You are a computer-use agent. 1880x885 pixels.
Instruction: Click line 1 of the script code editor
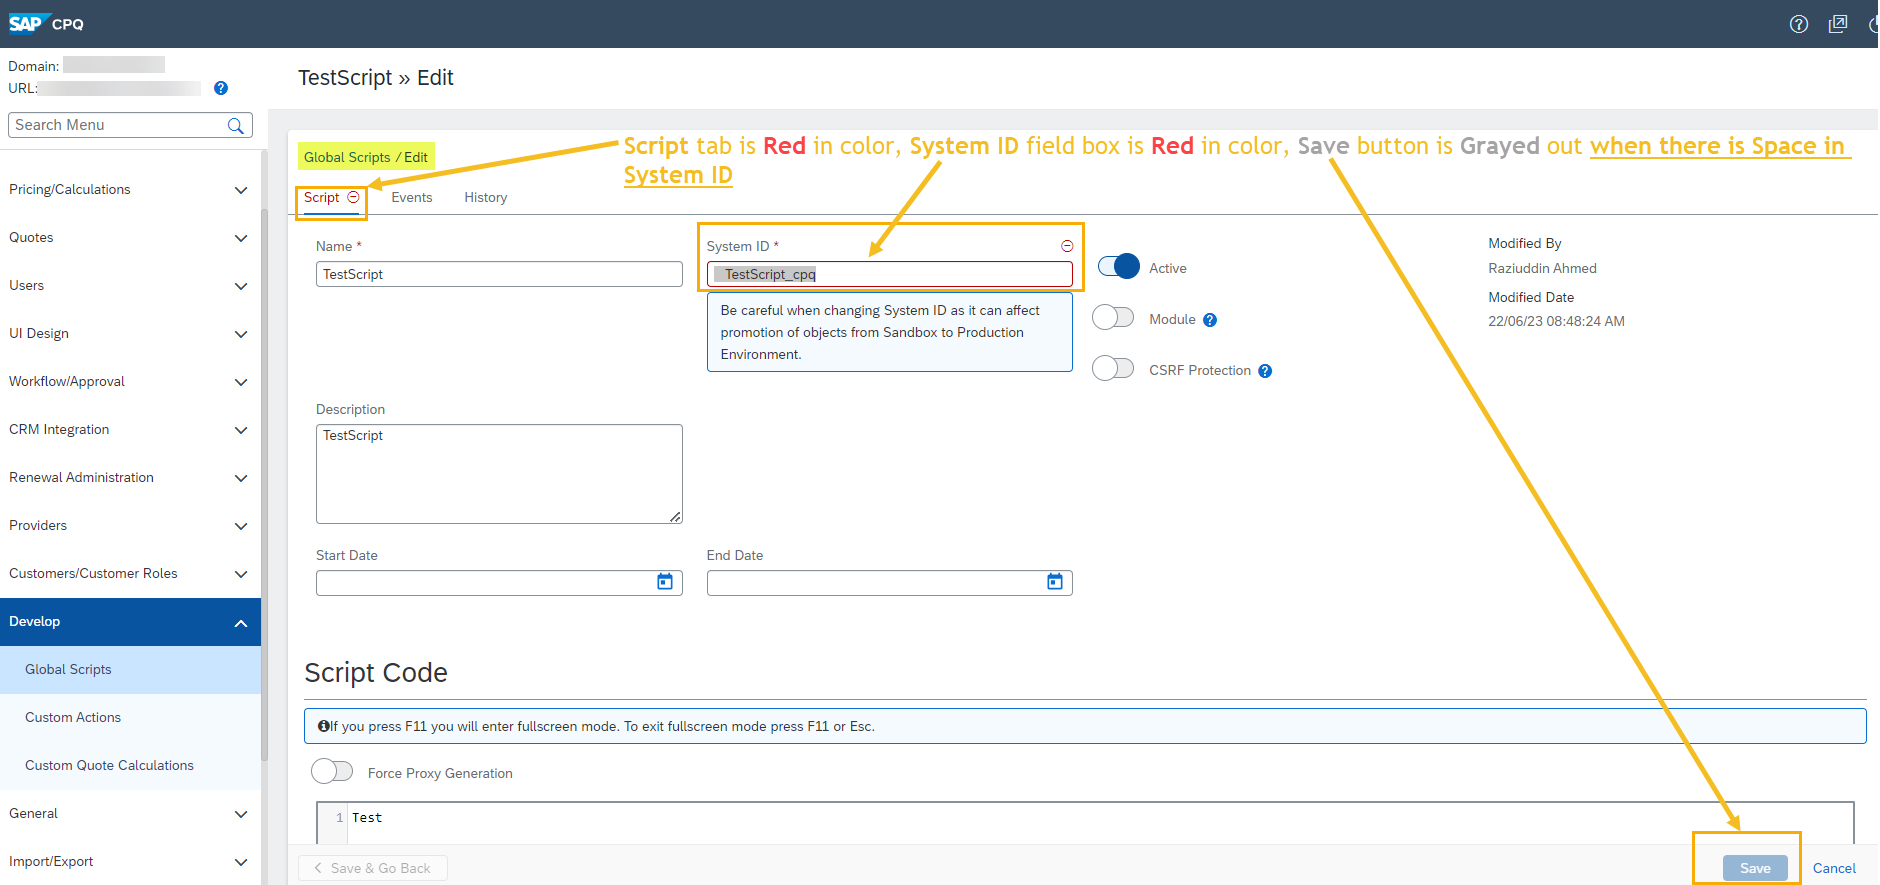click(1100, 818)
